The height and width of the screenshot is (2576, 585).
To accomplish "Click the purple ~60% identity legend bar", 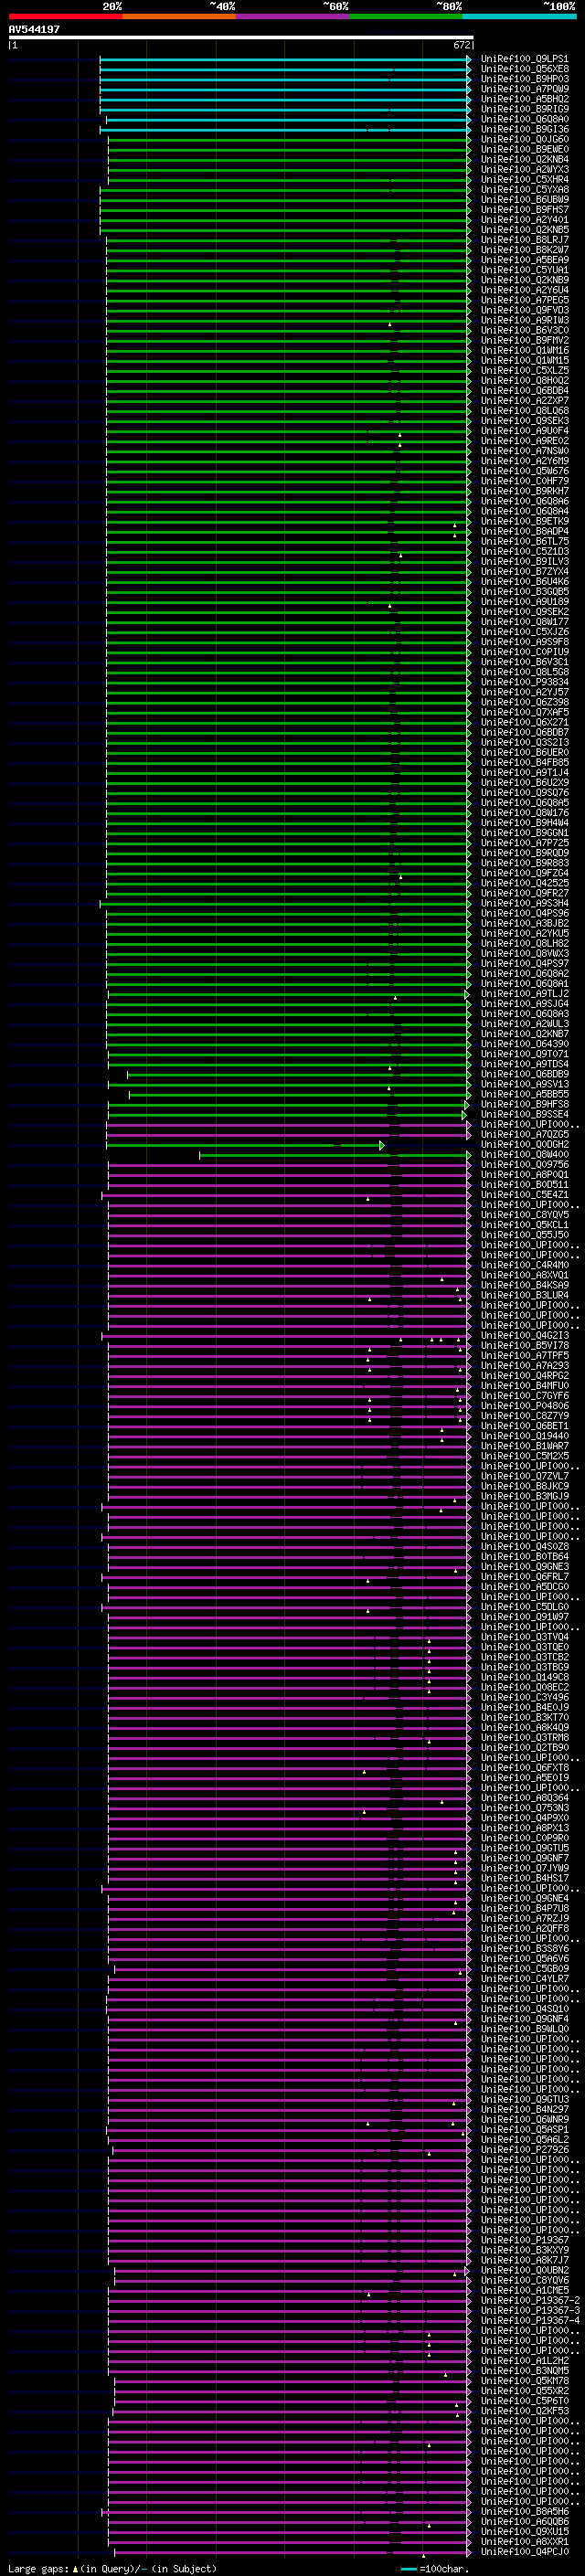I will pos(292,16).
